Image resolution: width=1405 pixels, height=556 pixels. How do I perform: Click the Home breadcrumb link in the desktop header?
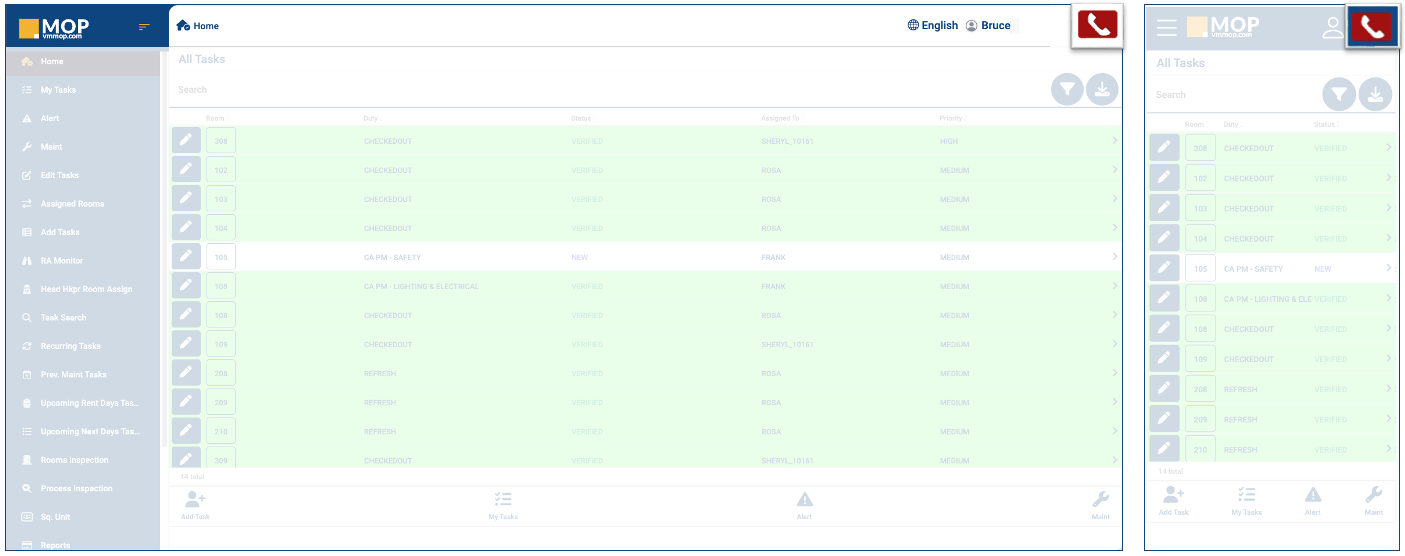tap(198, 26)
